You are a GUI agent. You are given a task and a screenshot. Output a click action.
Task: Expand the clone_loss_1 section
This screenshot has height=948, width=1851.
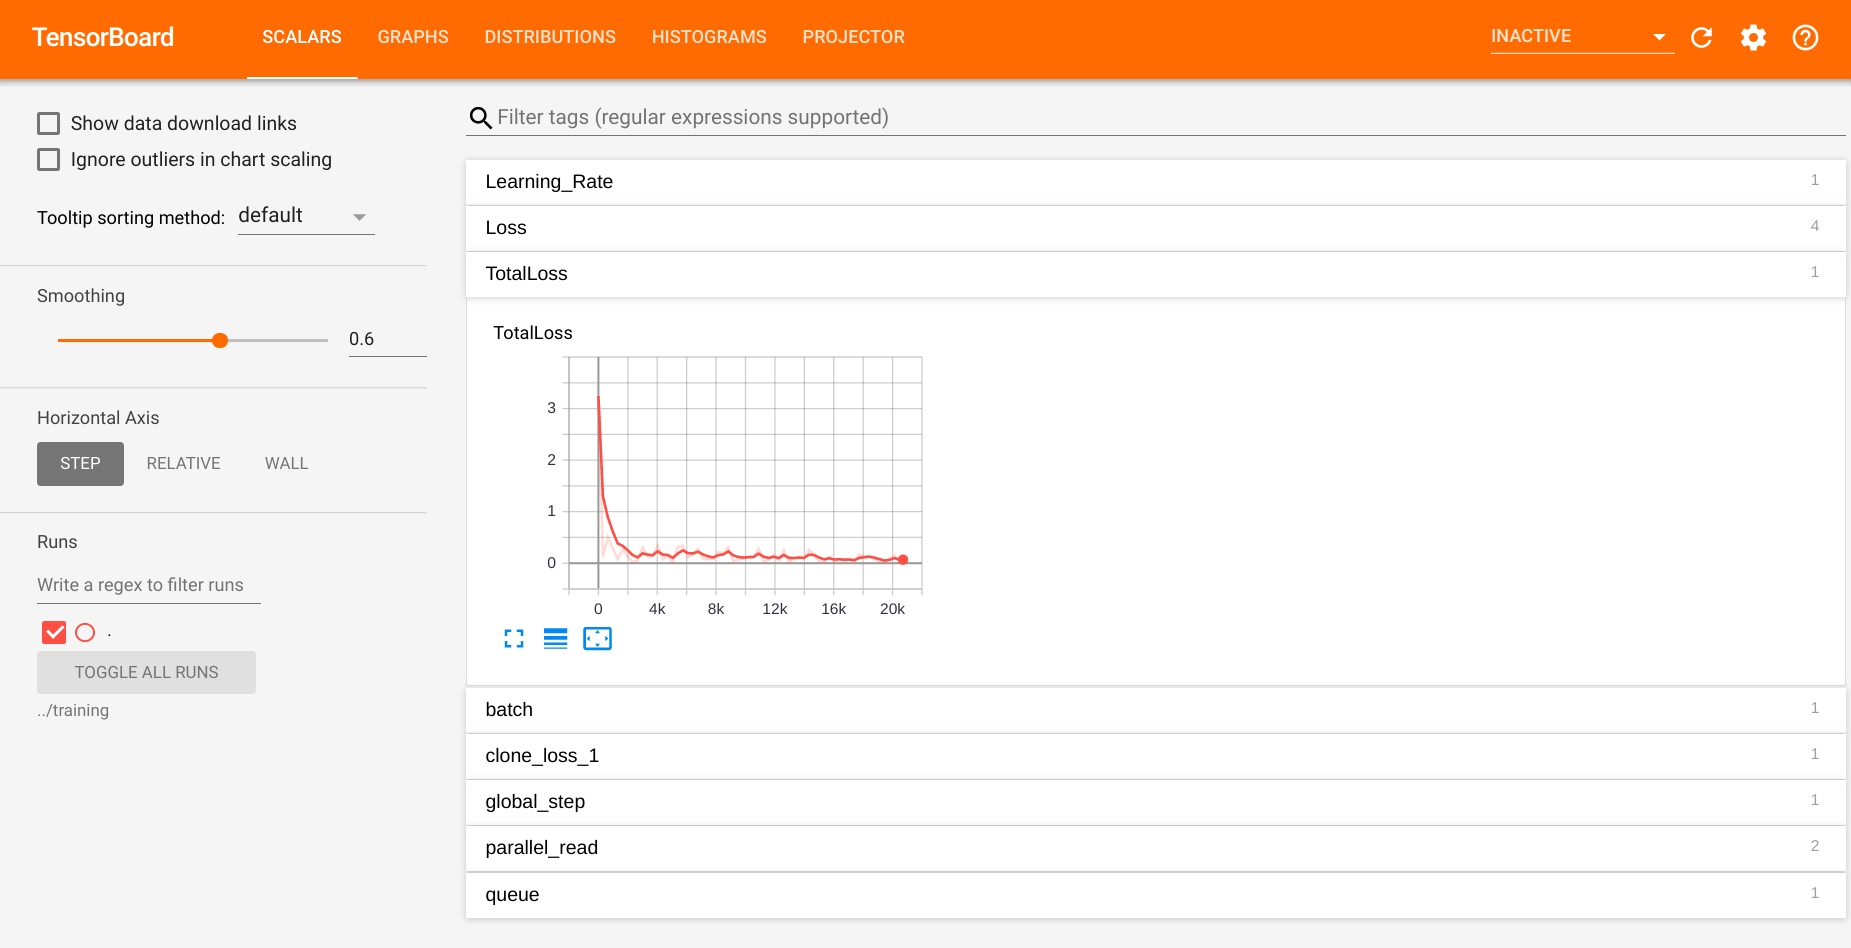click(1155, 756)
